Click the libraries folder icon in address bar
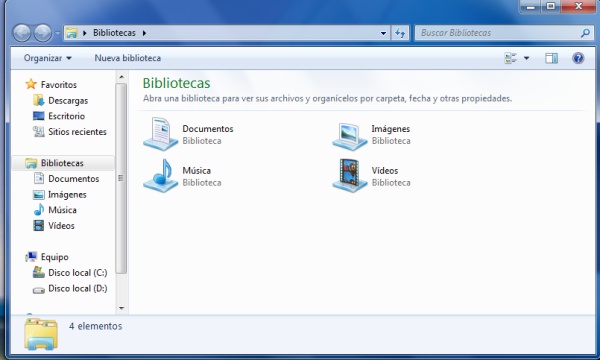The width and height of the screenshot is (600, 360). tap(71, 33)
